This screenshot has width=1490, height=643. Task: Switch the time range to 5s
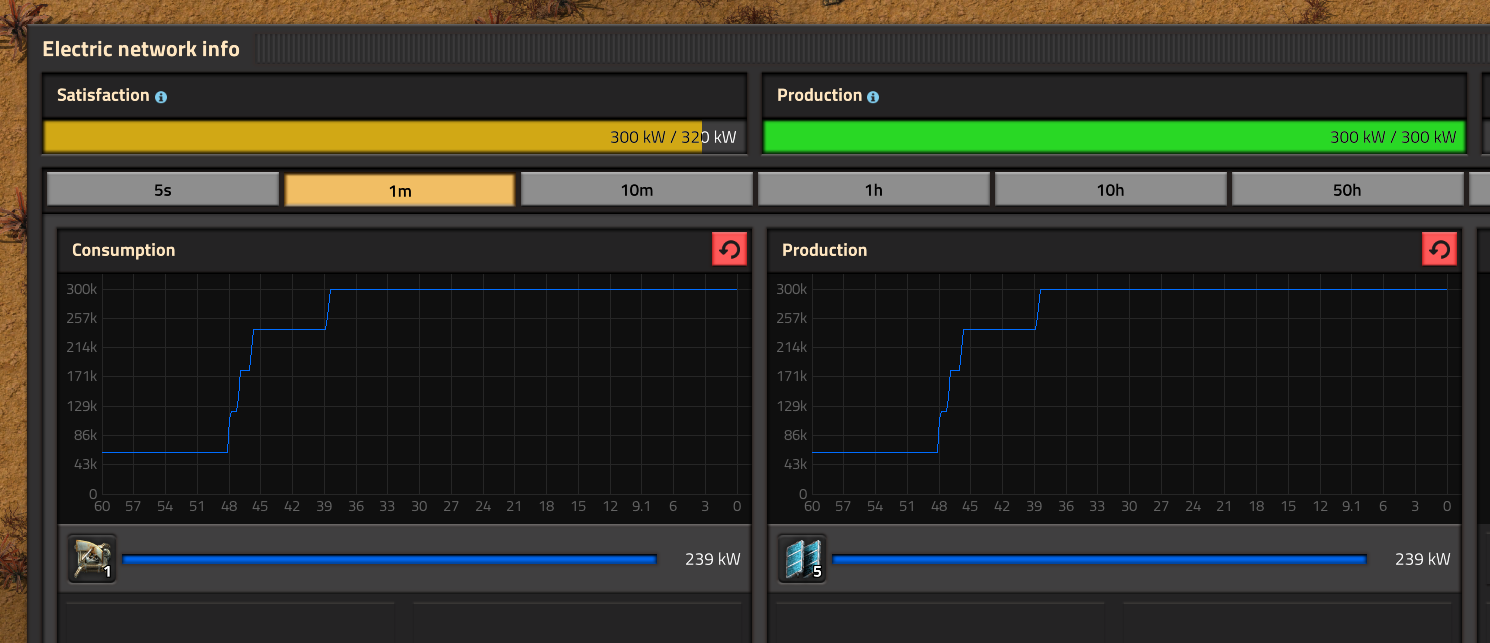162,190
